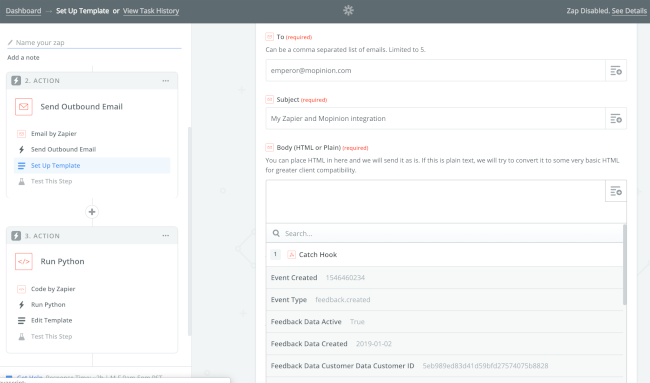This screenshot has width=650, height=383.
Task: Click the Run Python code icon
Action: coord(24,262)
